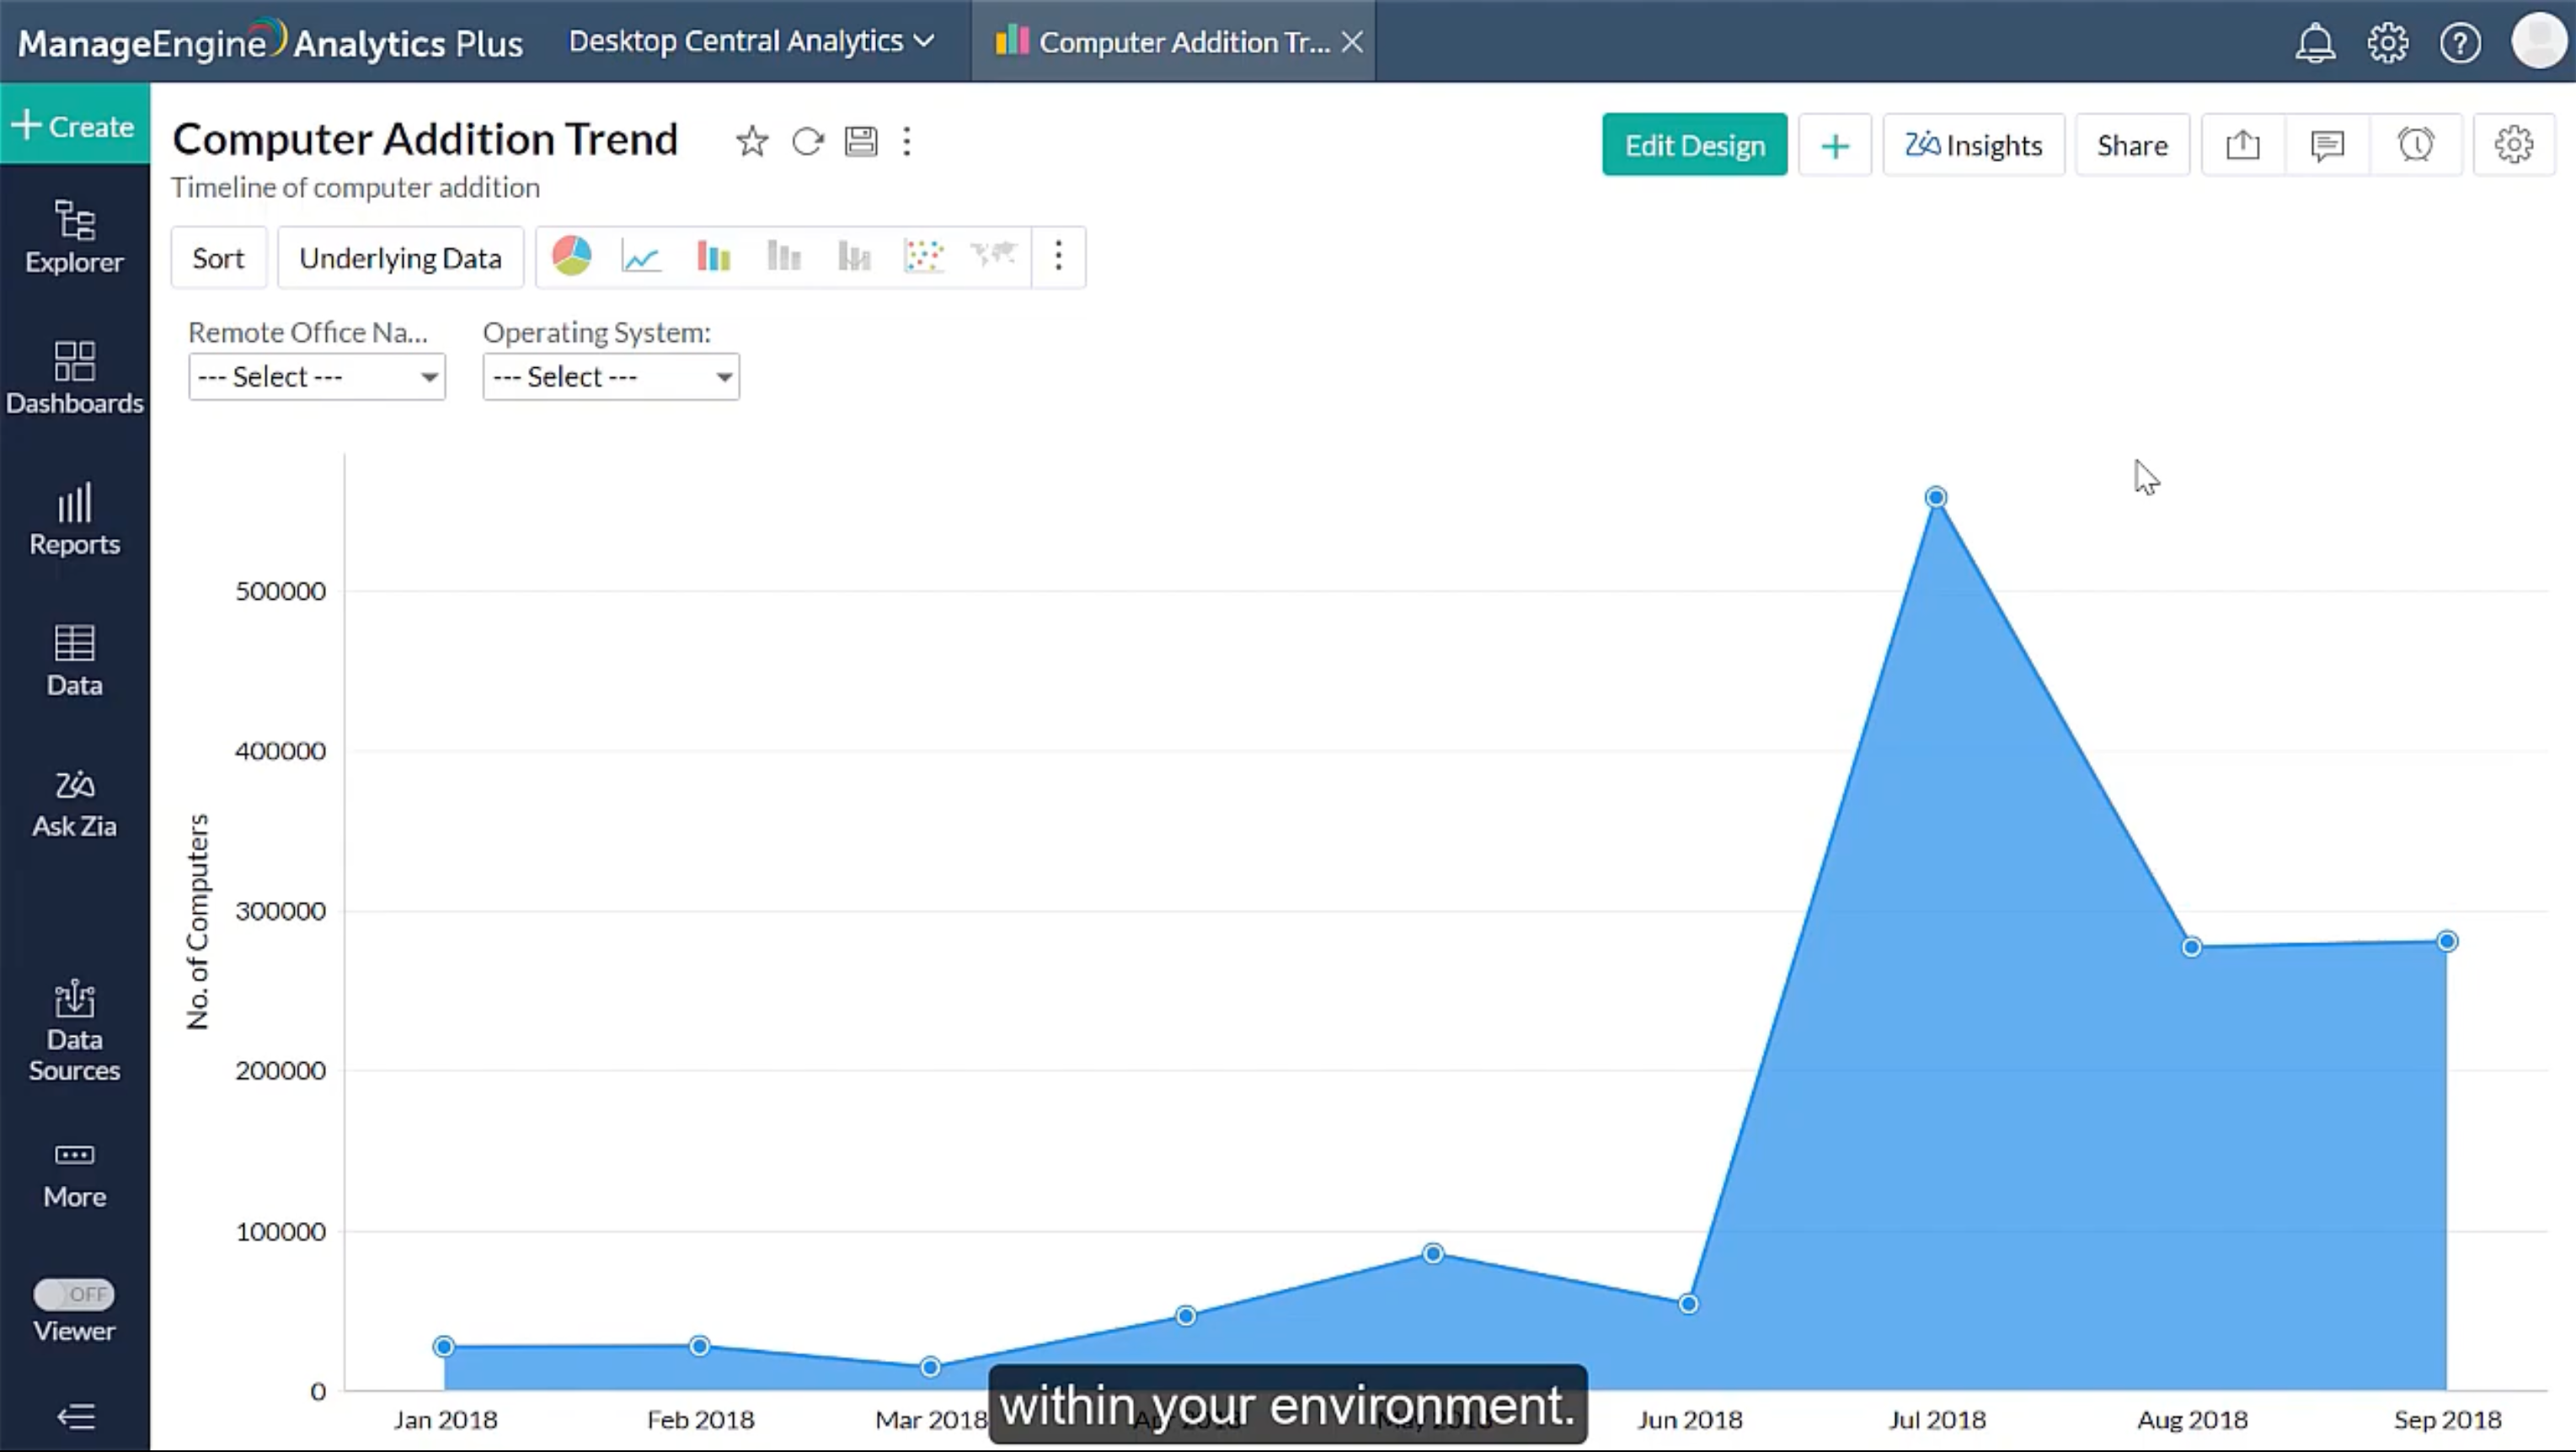
Task: Click the refresh report icon
Action: pos(807,142)
